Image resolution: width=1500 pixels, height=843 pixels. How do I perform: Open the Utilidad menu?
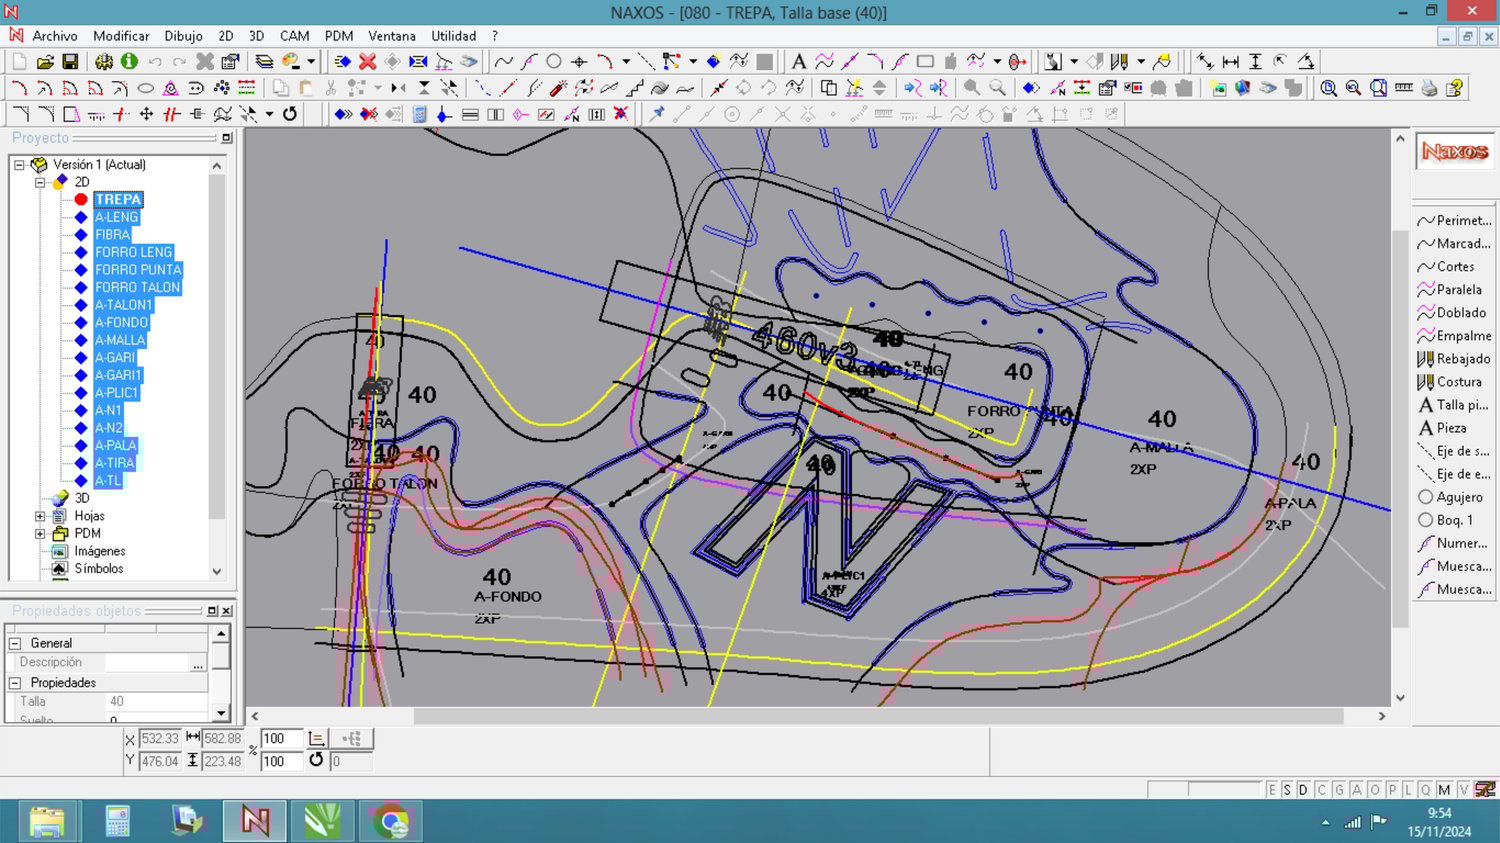[454, 36]
